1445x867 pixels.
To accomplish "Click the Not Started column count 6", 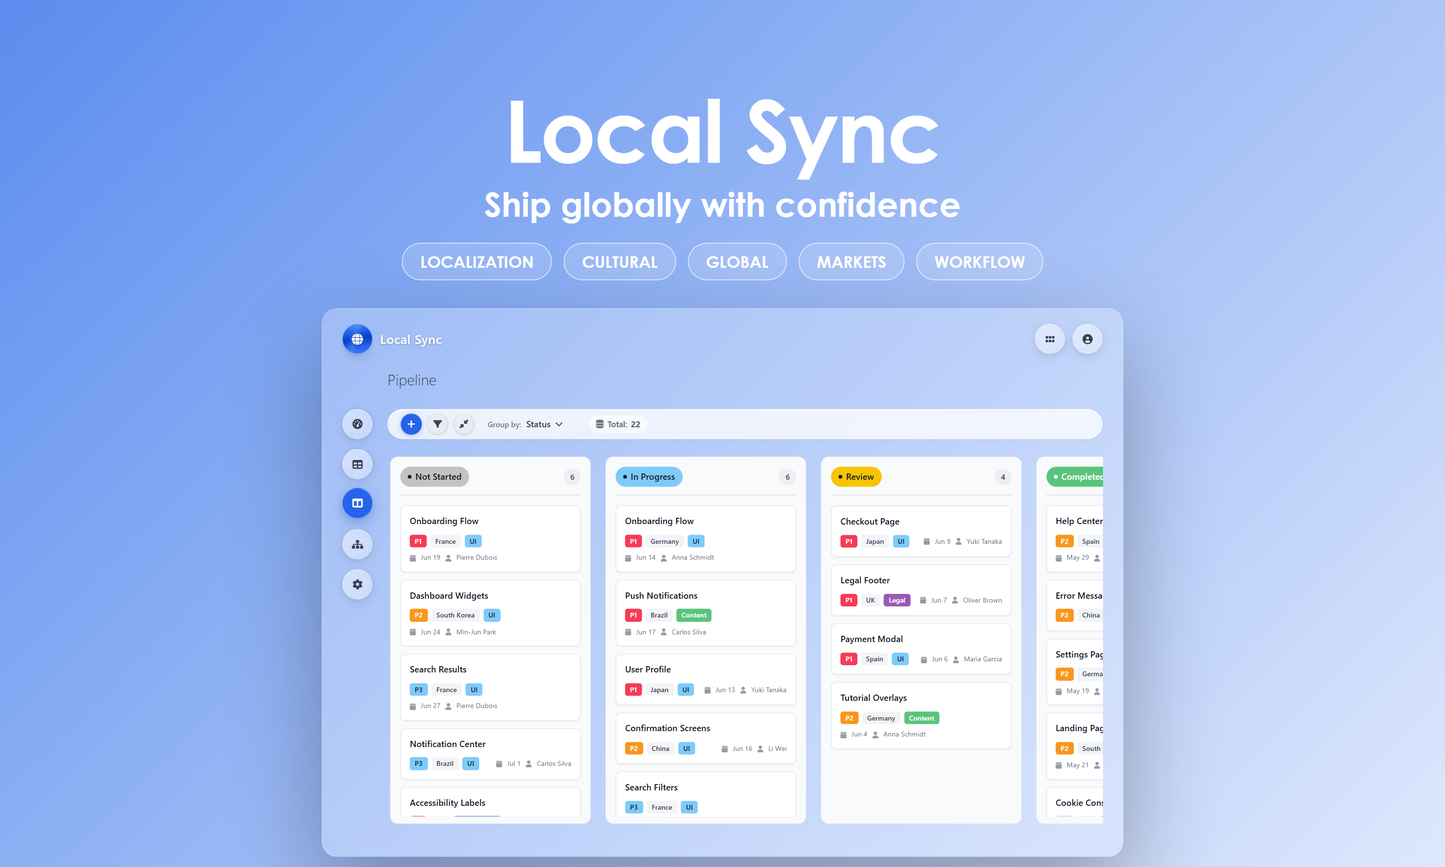I will pyautogui.click(x=572, y=477).
